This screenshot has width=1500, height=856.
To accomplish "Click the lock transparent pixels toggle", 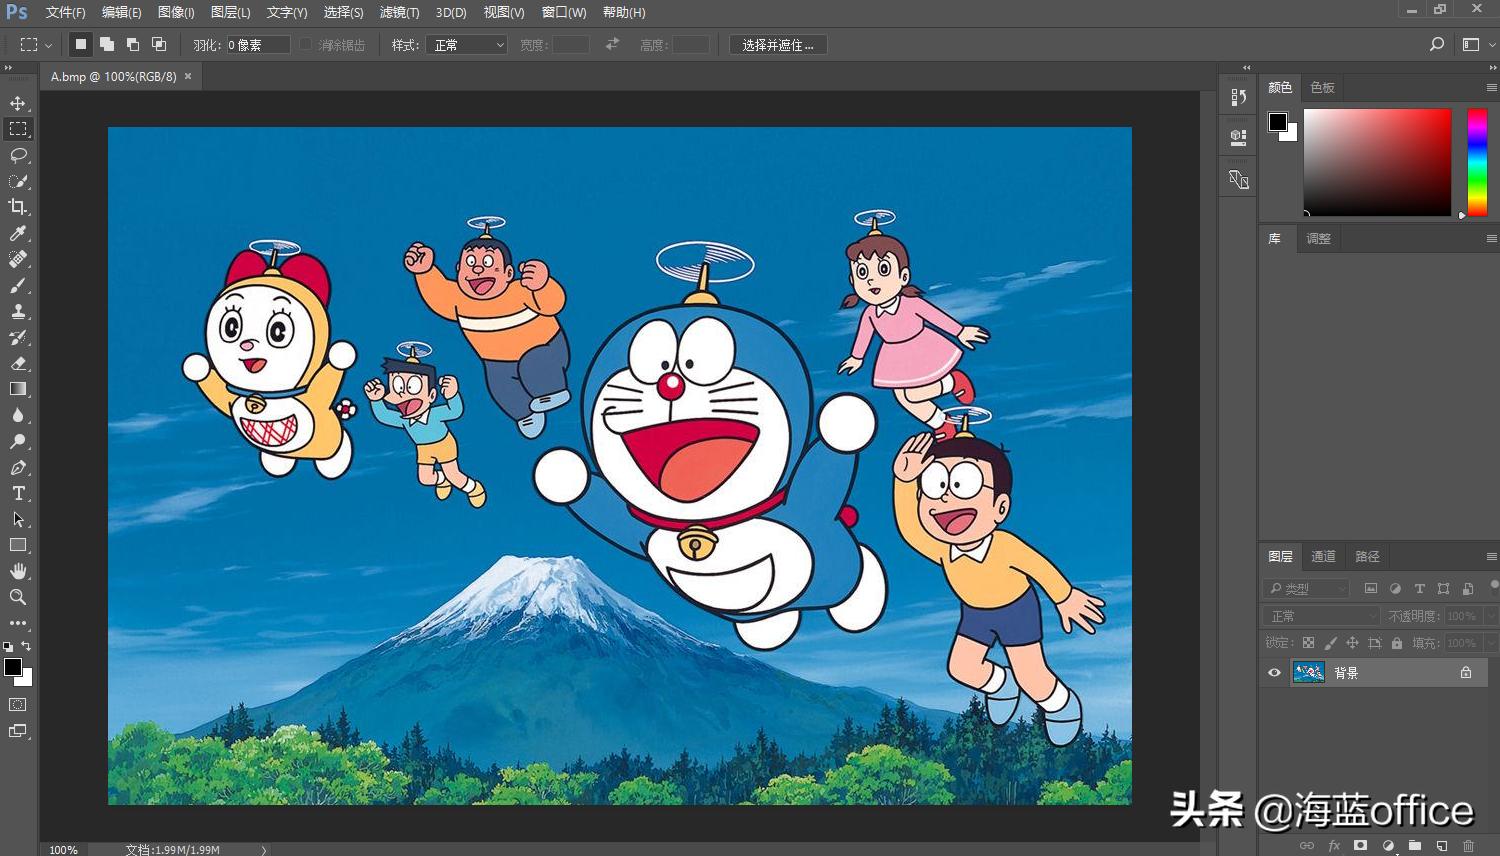I will [x=1308, y=642].
